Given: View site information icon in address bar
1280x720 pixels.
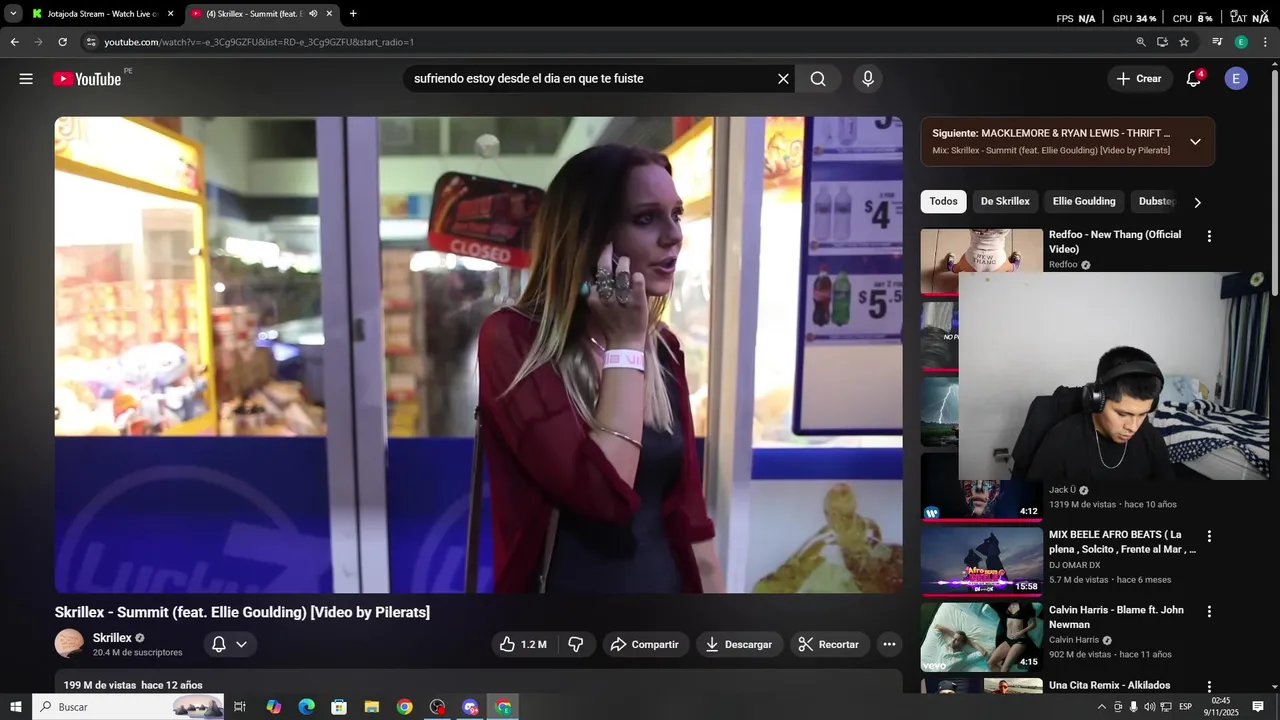Looking at the screenshot, I should tap(91, 42).
